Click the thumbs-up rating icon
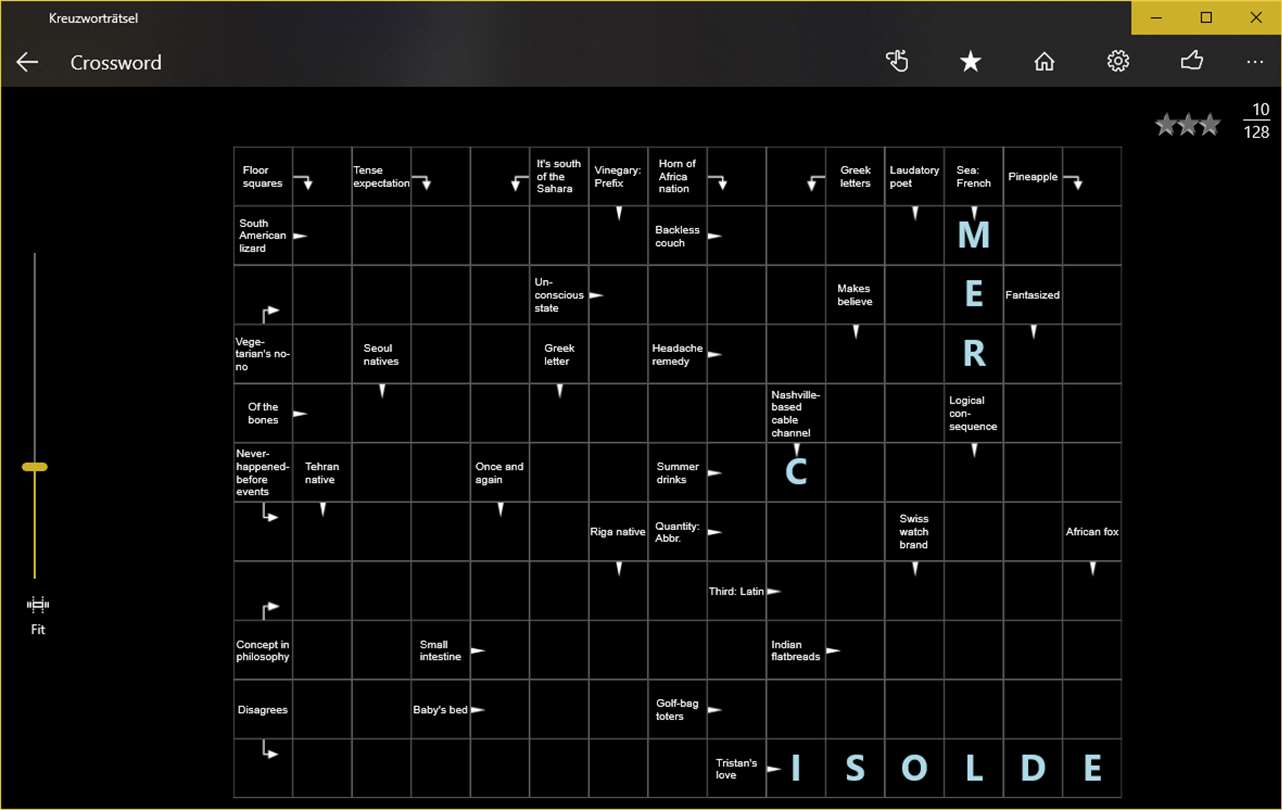Viewport: 1282px width, 810px height. (1191, 62)
